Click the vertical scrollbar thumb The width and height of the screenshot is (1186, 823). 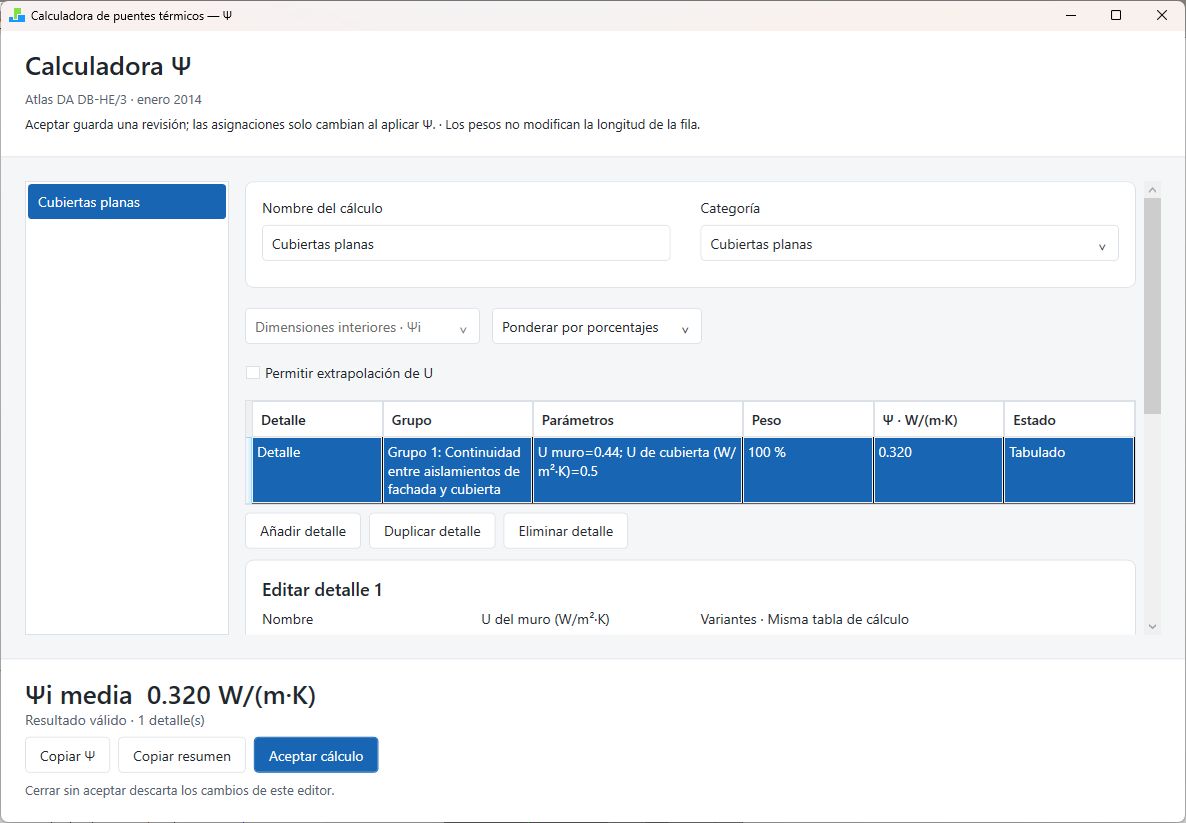(x=1153, y=306)
